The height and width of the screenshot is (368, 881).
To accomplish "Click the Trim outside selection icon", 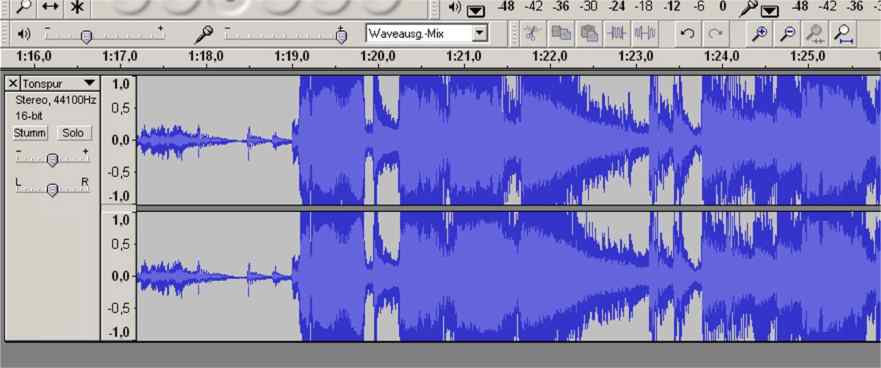I will click(x=617, y=34).
